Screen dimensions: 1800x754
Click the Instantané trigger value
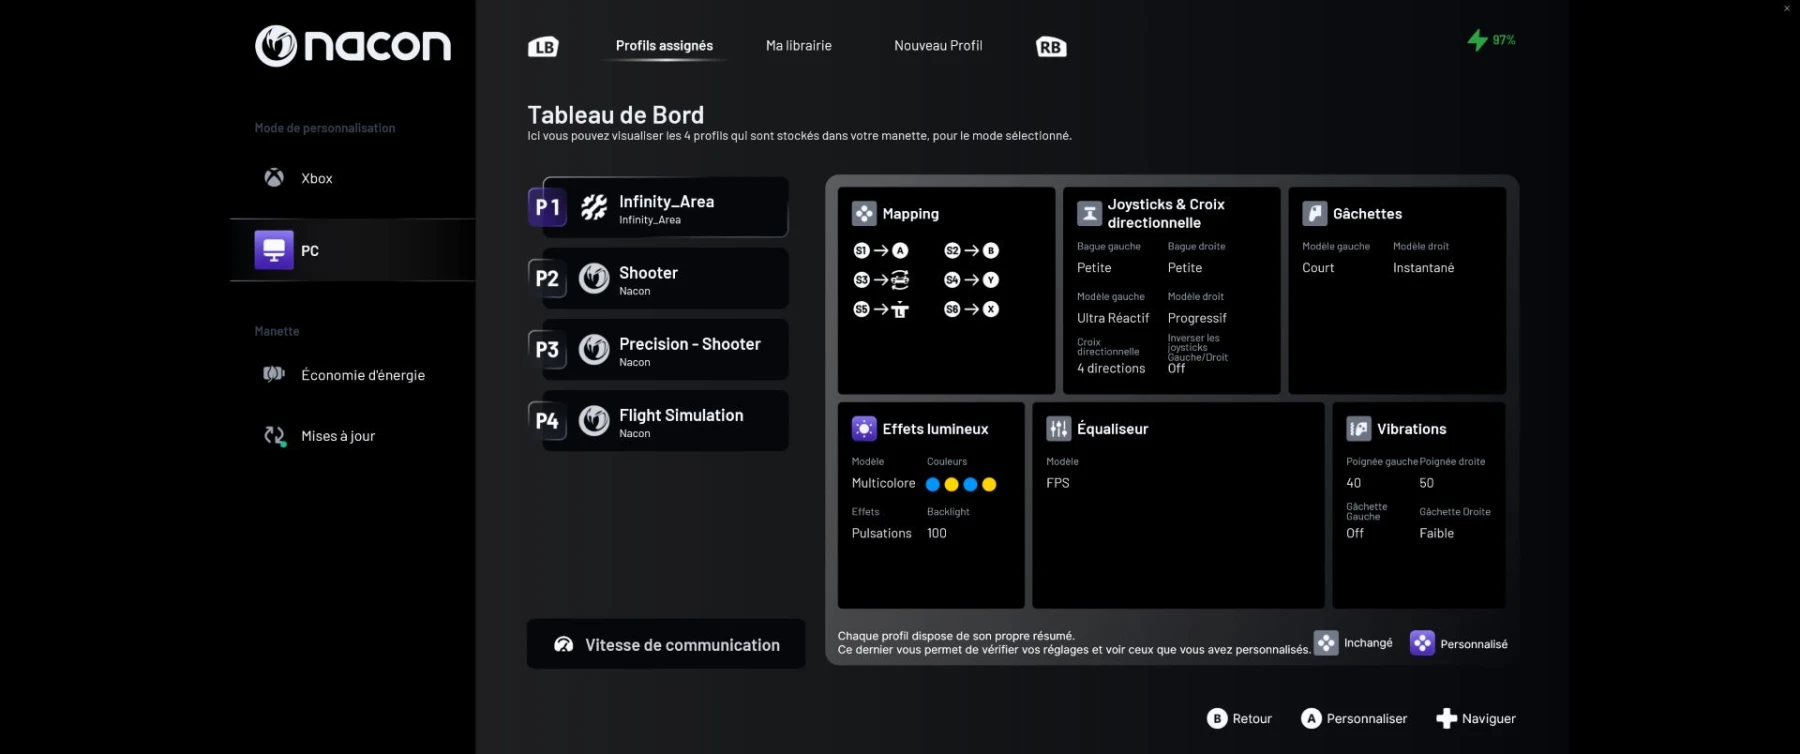(1424, 268)
